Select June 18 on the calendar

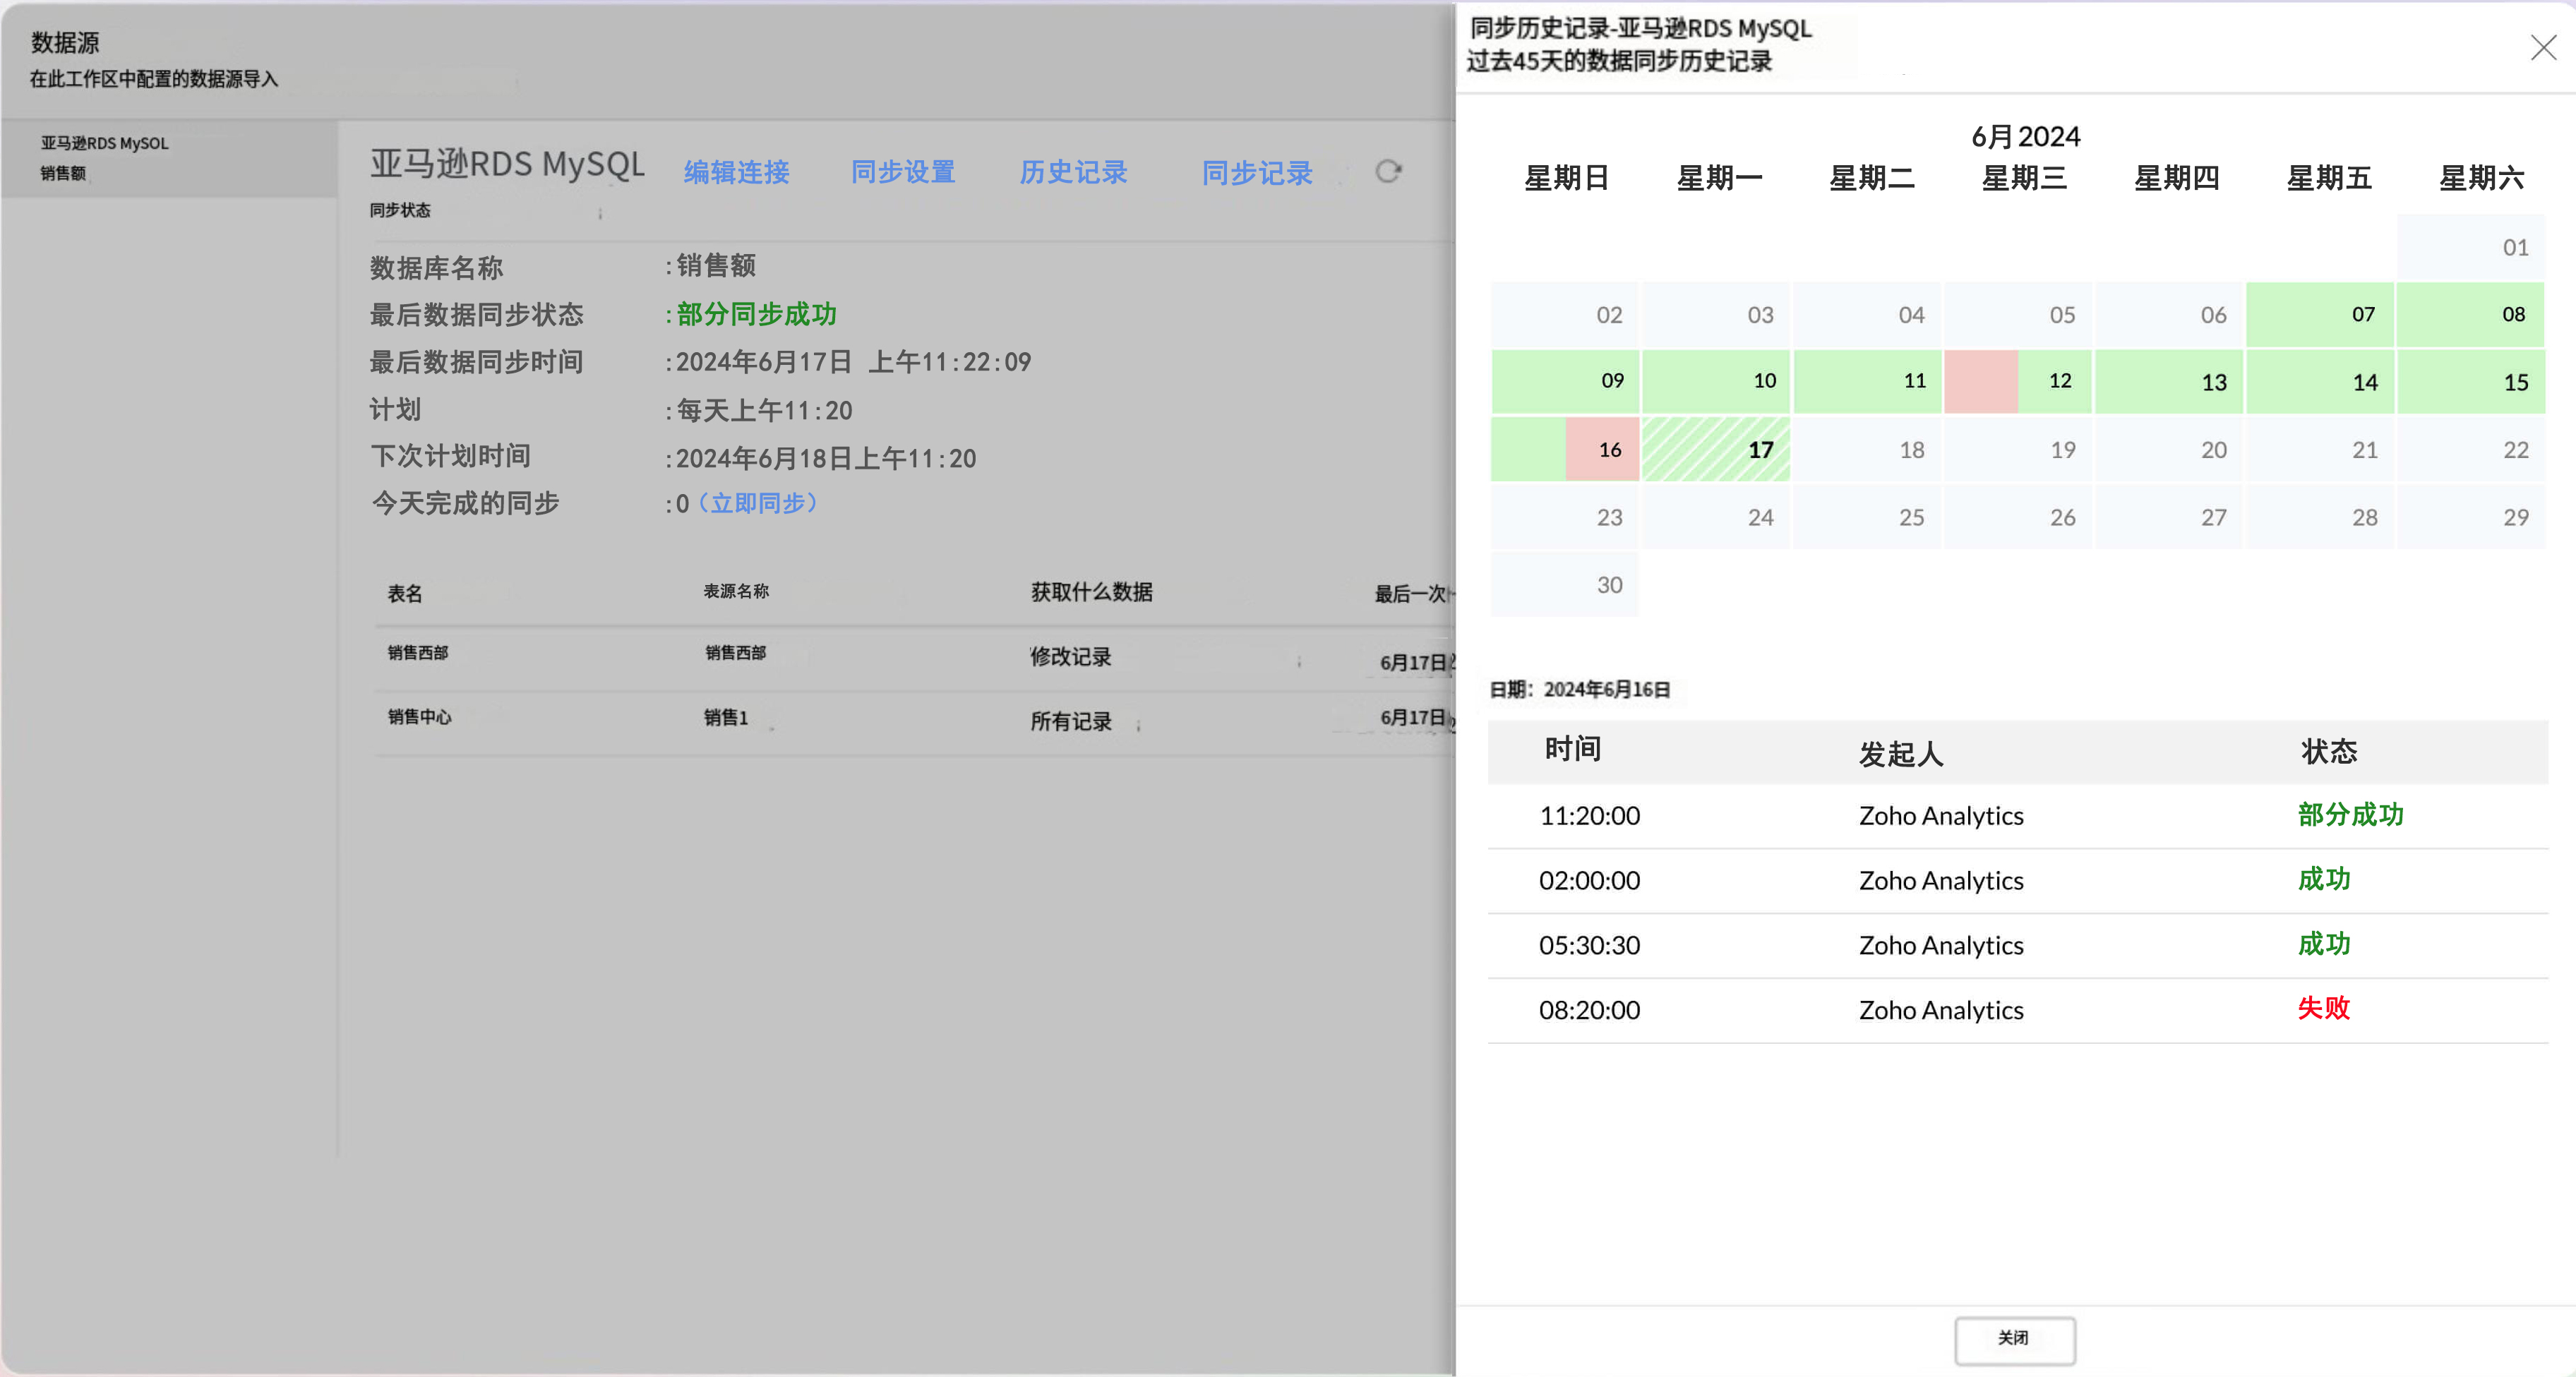[1867, 449]
